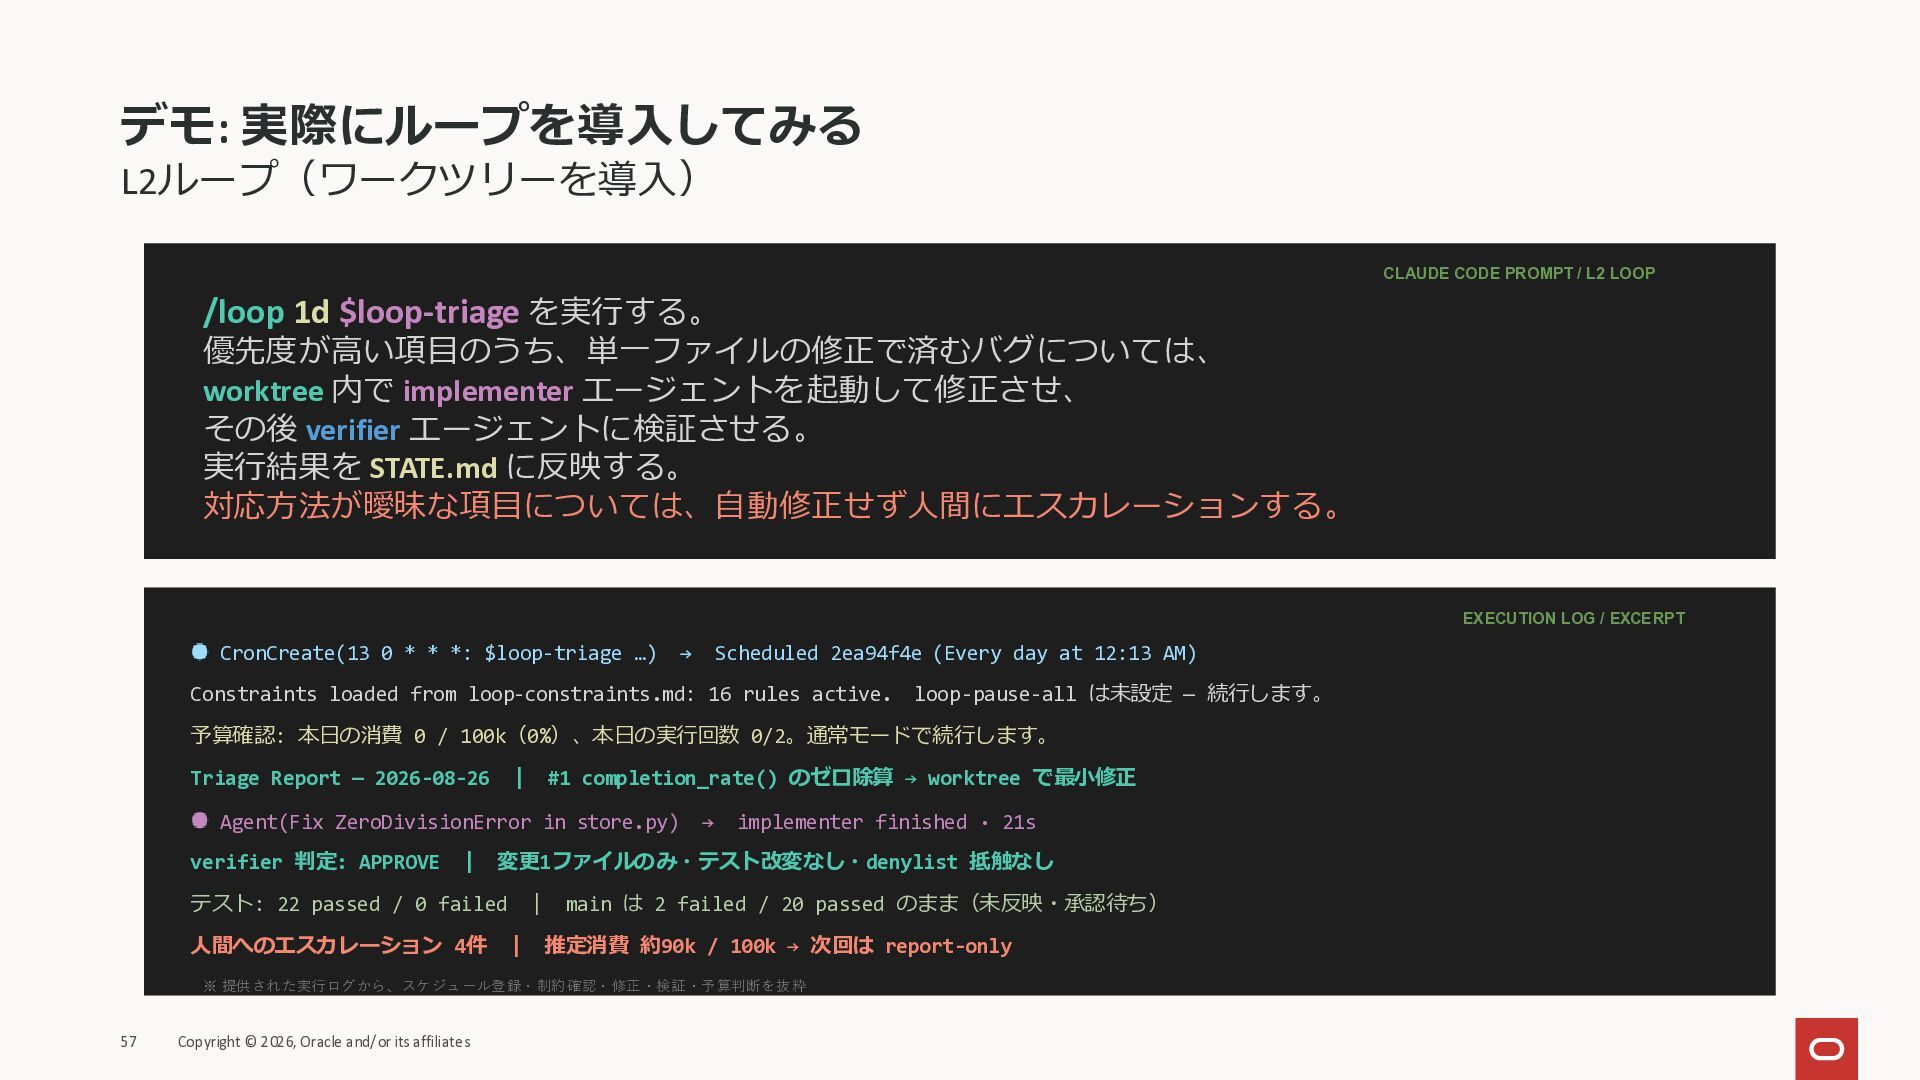
Task: Click the red Oracle logo icon
Action: click(1826, 1049)
